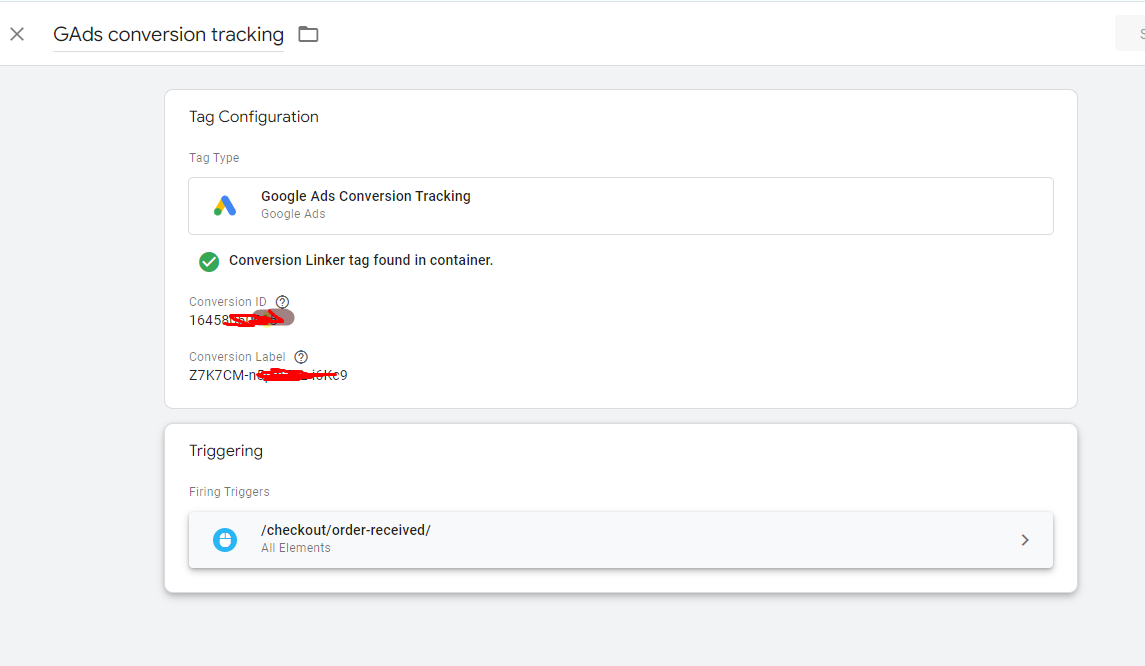Click the Firing Triggers label

(x=229, y=491)
